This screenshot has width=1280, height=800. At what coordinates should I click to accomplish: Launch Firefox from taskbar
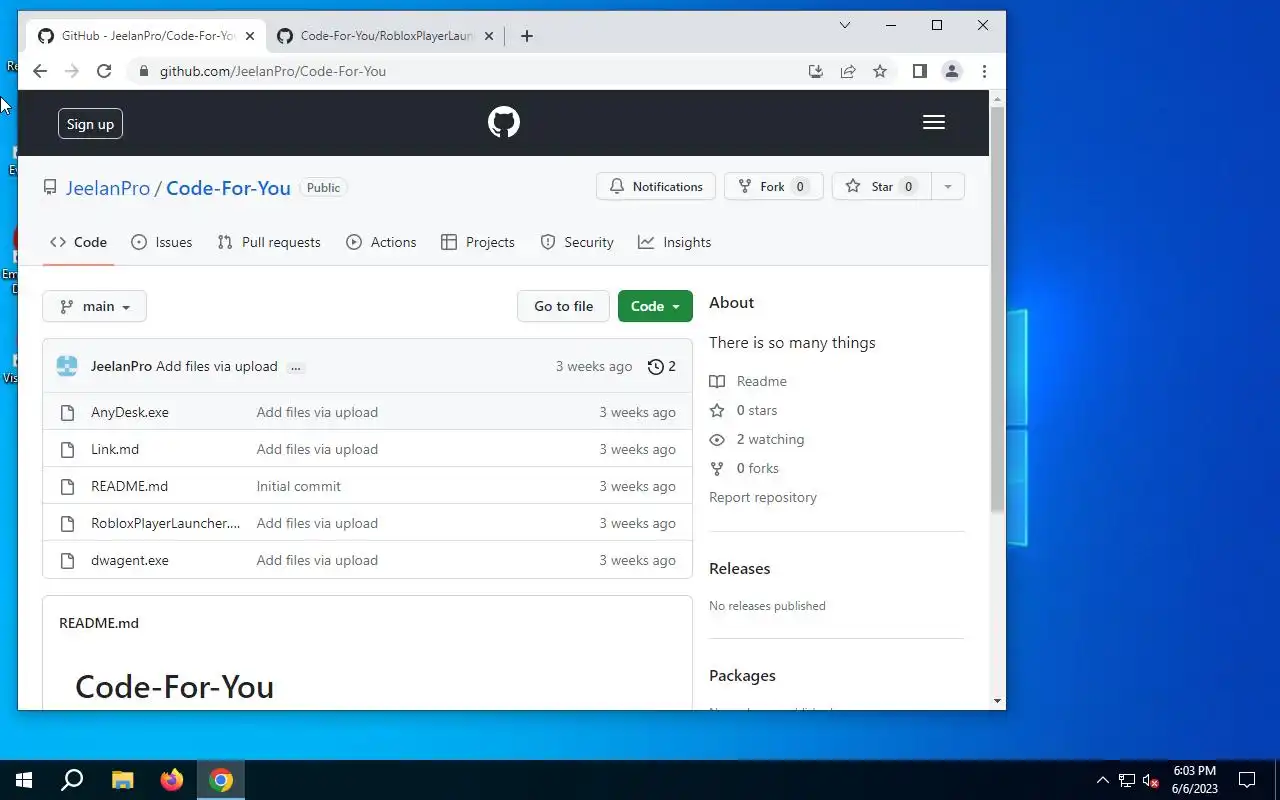(x=172, y=780)
